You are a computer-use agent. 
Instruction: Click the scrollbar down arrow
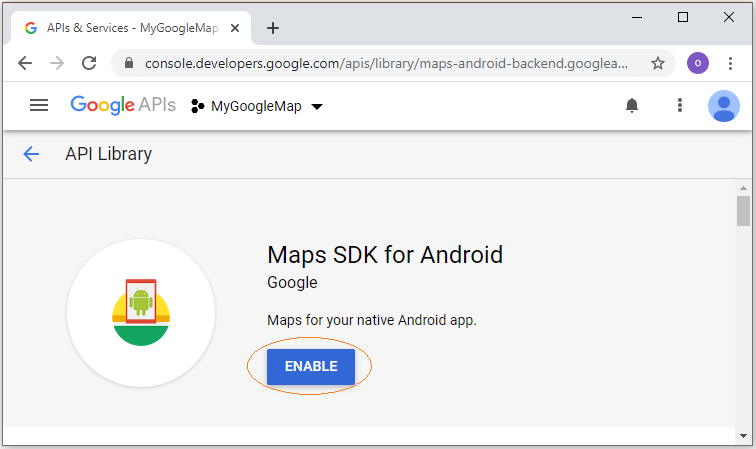(743, 436)
